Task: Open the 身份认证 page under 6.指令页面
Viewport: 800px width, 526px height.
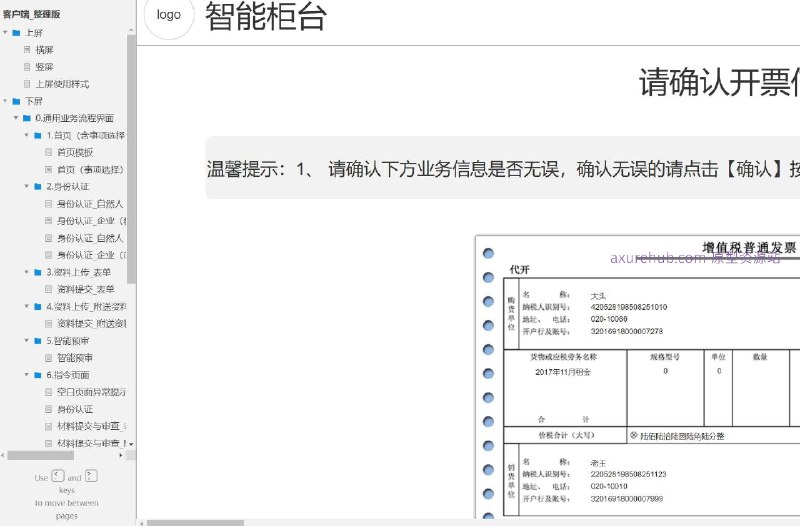Action: click(x=75, y=409)
